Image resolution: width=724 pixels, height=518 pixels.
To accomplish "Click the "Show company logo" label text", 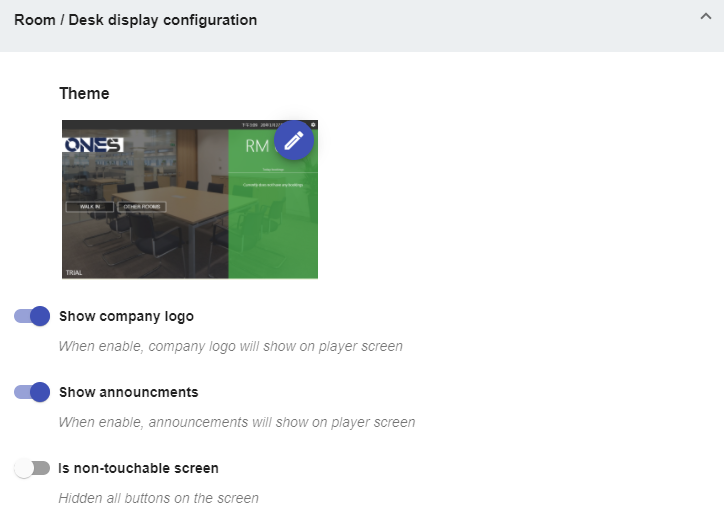I will coord(126,316).
